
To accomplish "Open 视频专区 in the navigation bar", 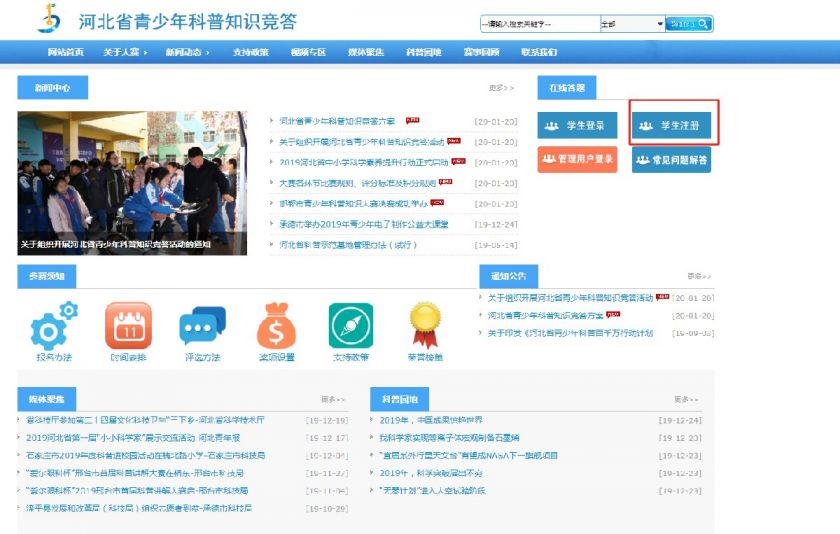I will pos(308,52).
